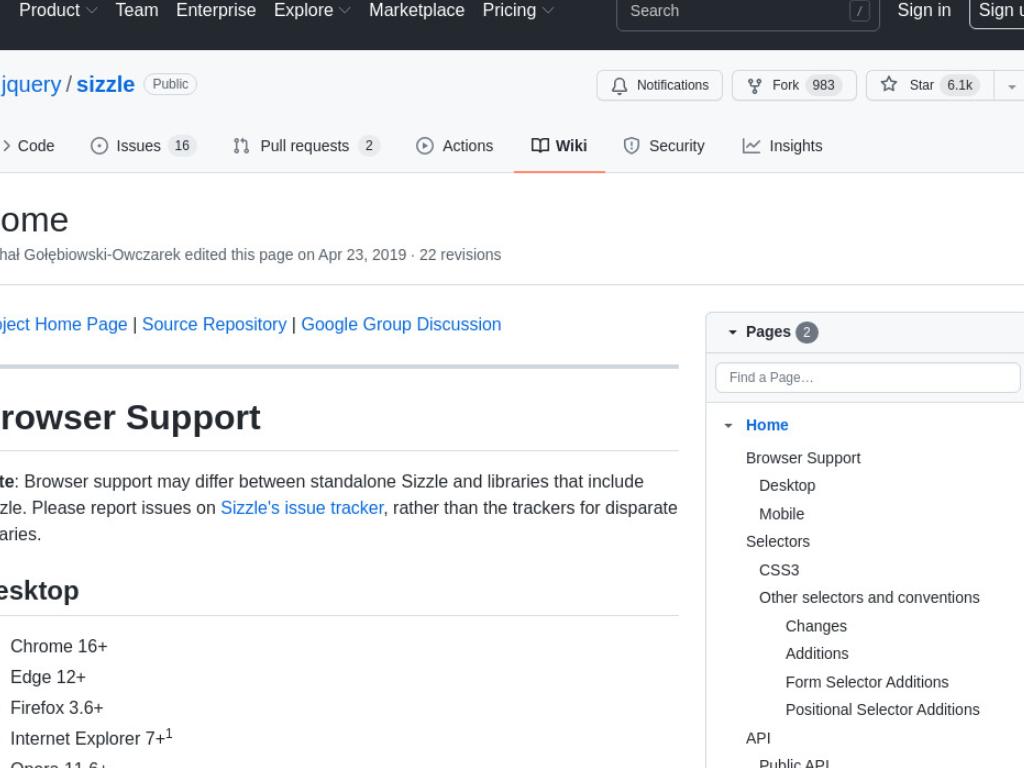Jump to Form Selector Additions
Image resolution: width=1024 pixels, height=768 pixels.
point(867,682)
